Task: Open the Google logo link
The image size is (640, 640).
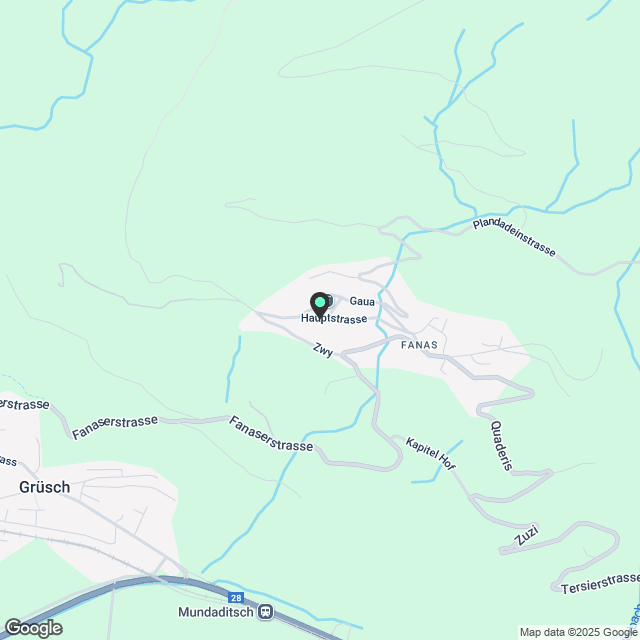Action: click(33, 628)
